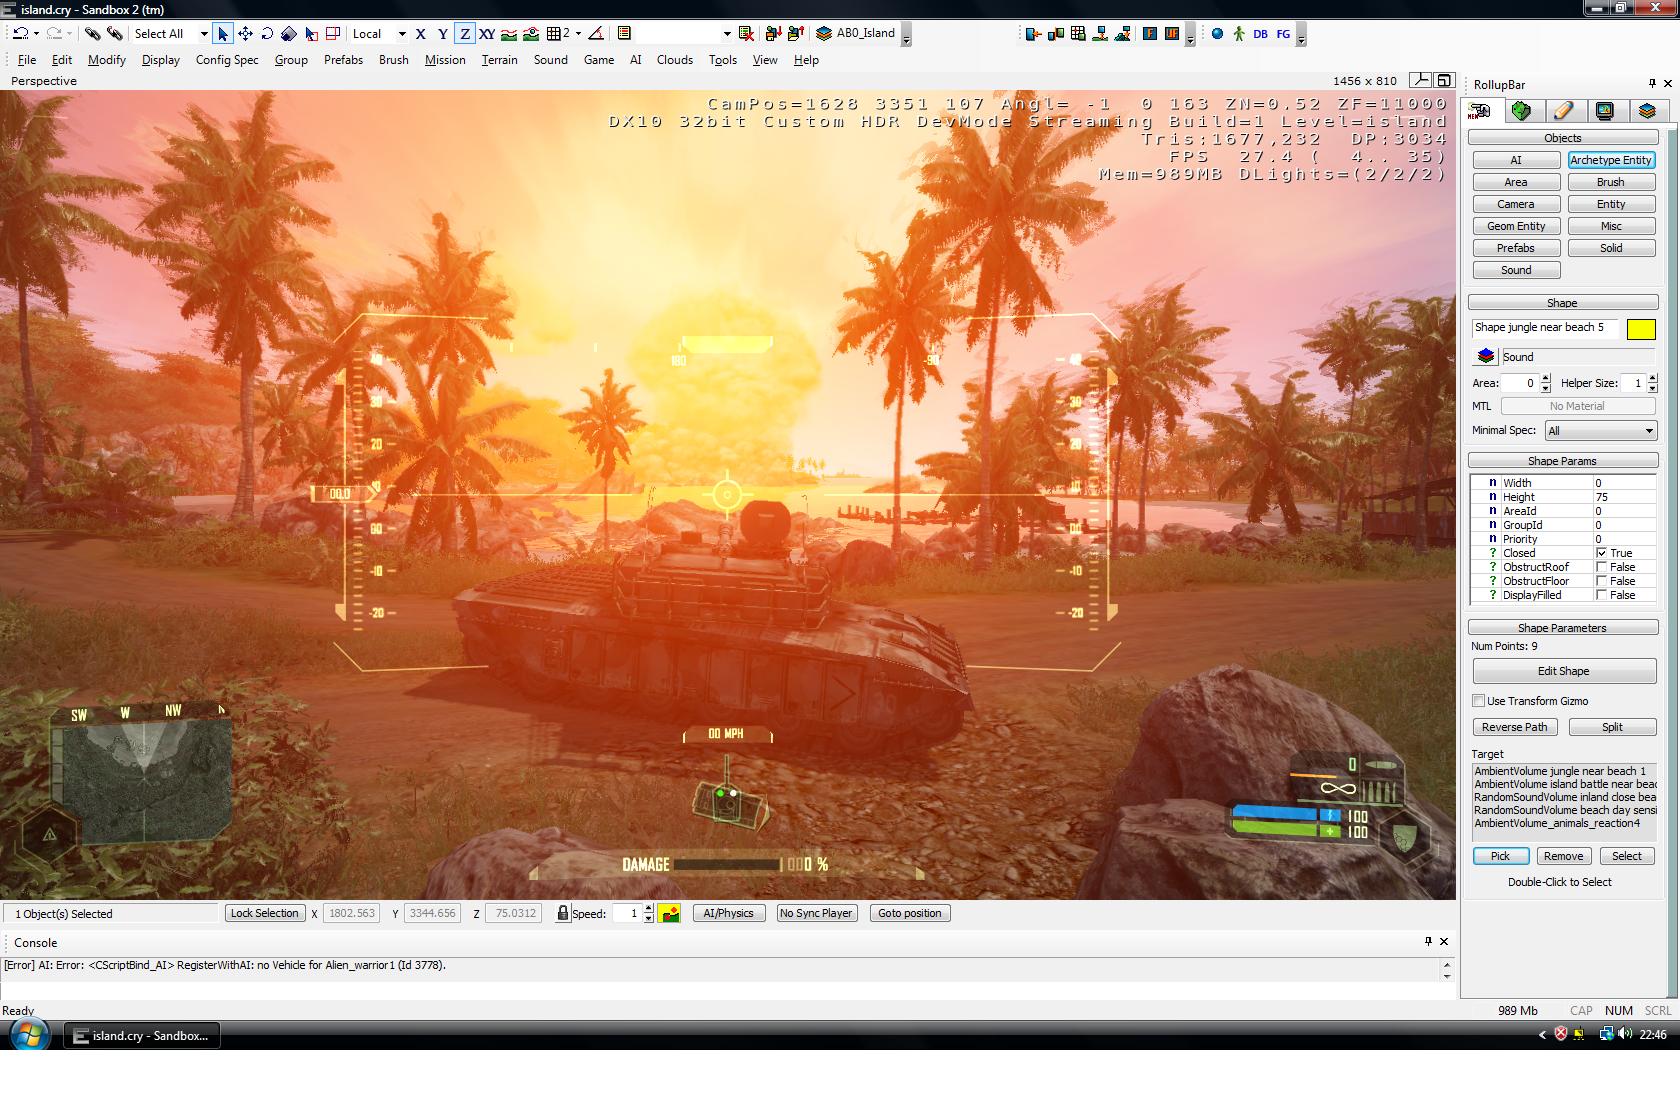Activate the Rotate tool
The height and width of the screenshot is (1107, 1680).
pyautogui.click(x=267, y=33)
